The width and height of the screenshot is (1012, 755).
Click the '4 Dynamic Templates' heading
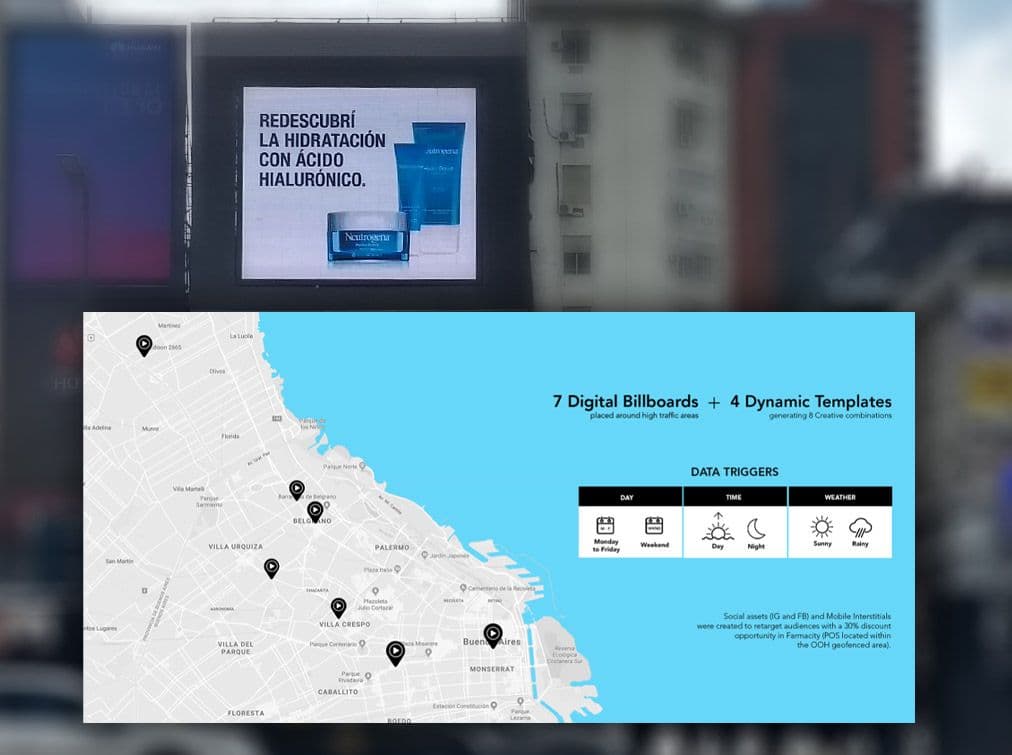(811, 401)
